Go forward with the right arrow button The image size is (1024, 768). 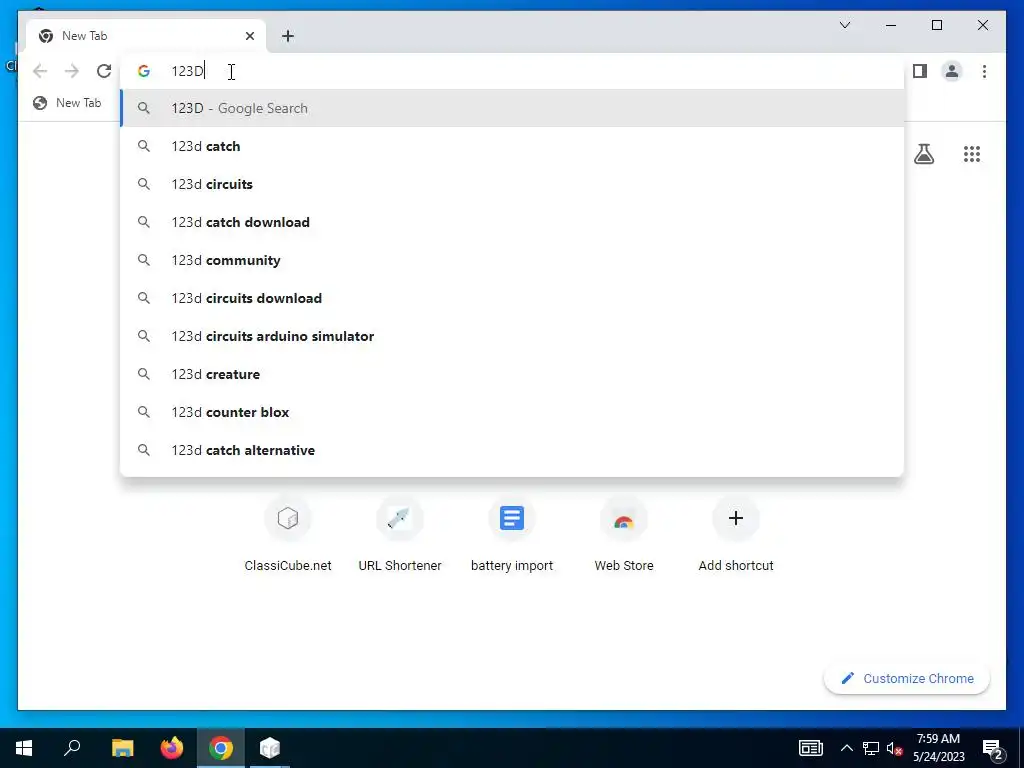pos(72,71)
